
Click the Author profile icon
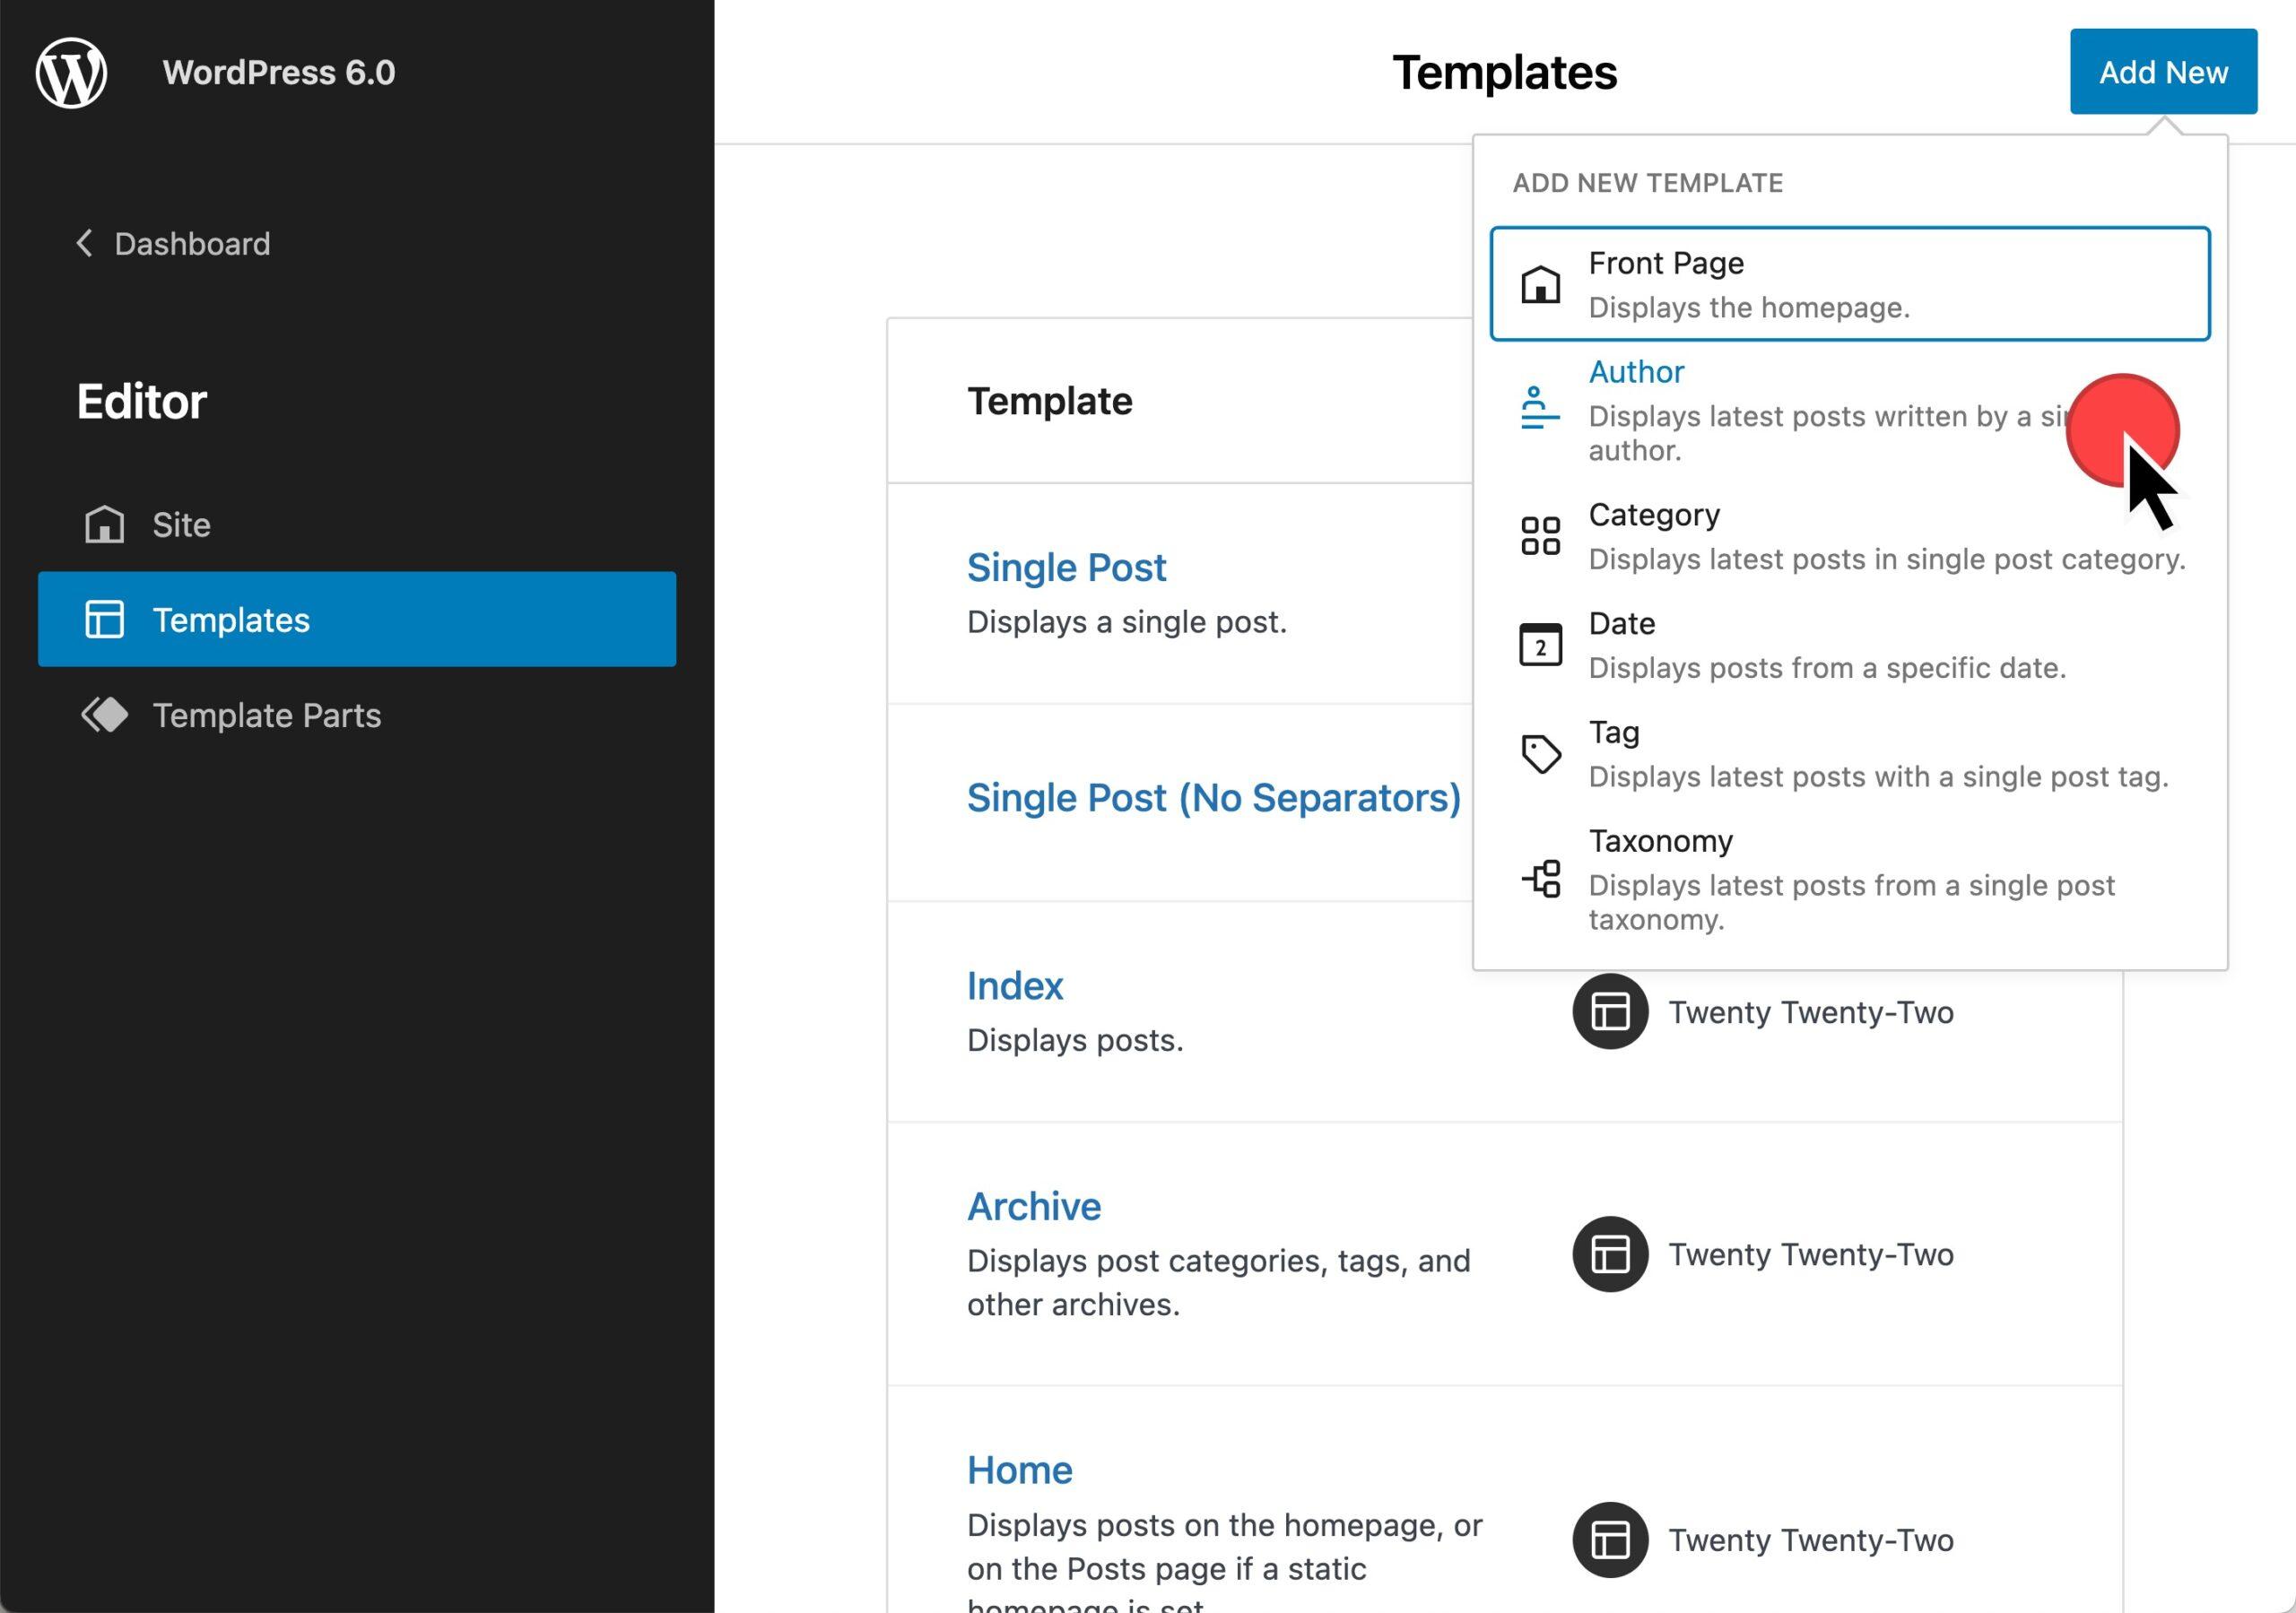(1538, 408)
